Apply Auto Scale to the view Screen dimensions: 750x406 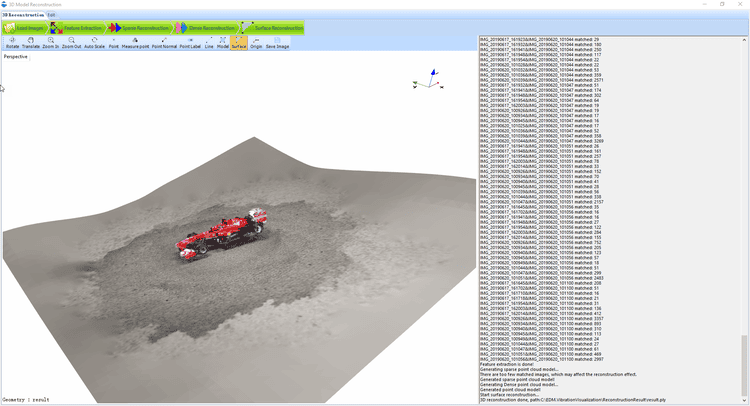[94, 43]
